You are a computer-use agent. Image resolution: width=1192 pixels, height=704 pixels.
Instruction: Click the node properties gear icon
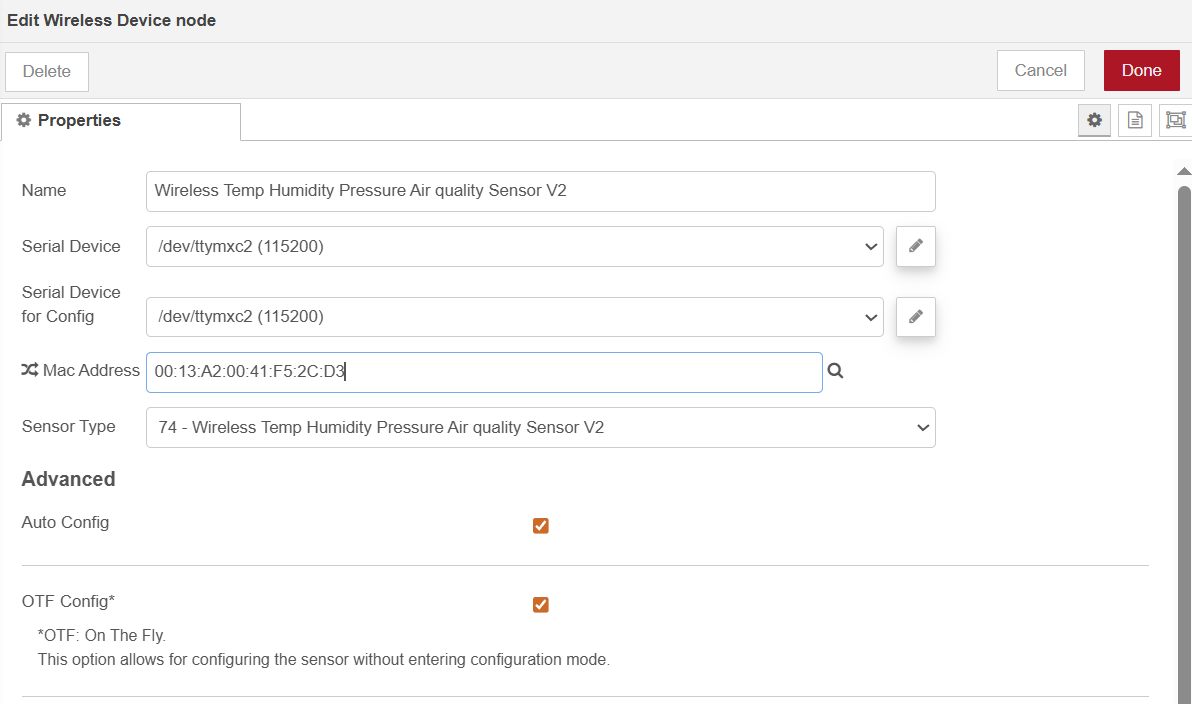pos(1094,120)
